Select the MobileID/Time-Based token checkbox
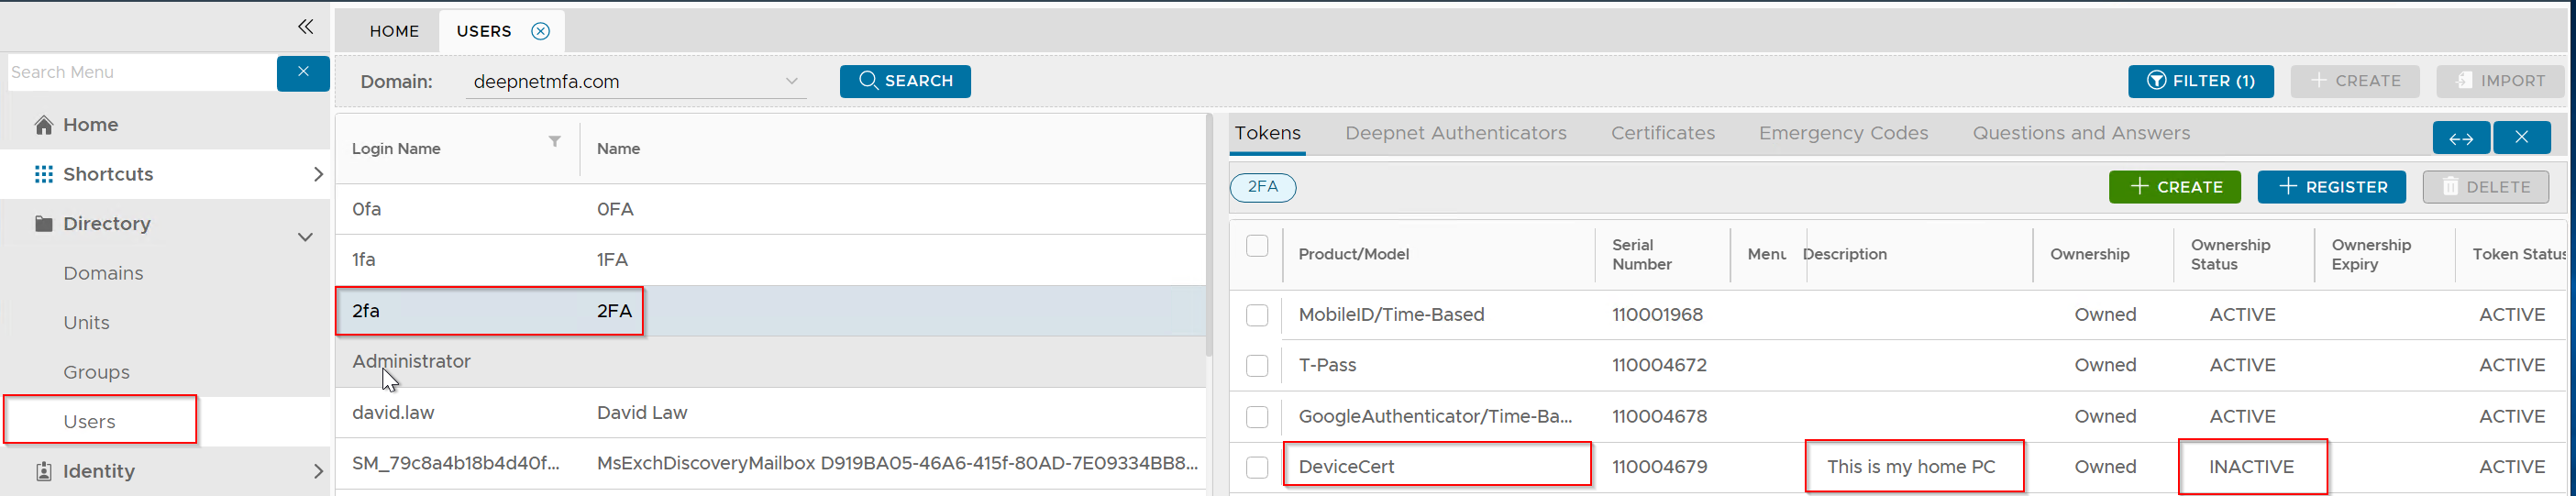The height and width of the screenshot is (496, 2576). 1257,315
